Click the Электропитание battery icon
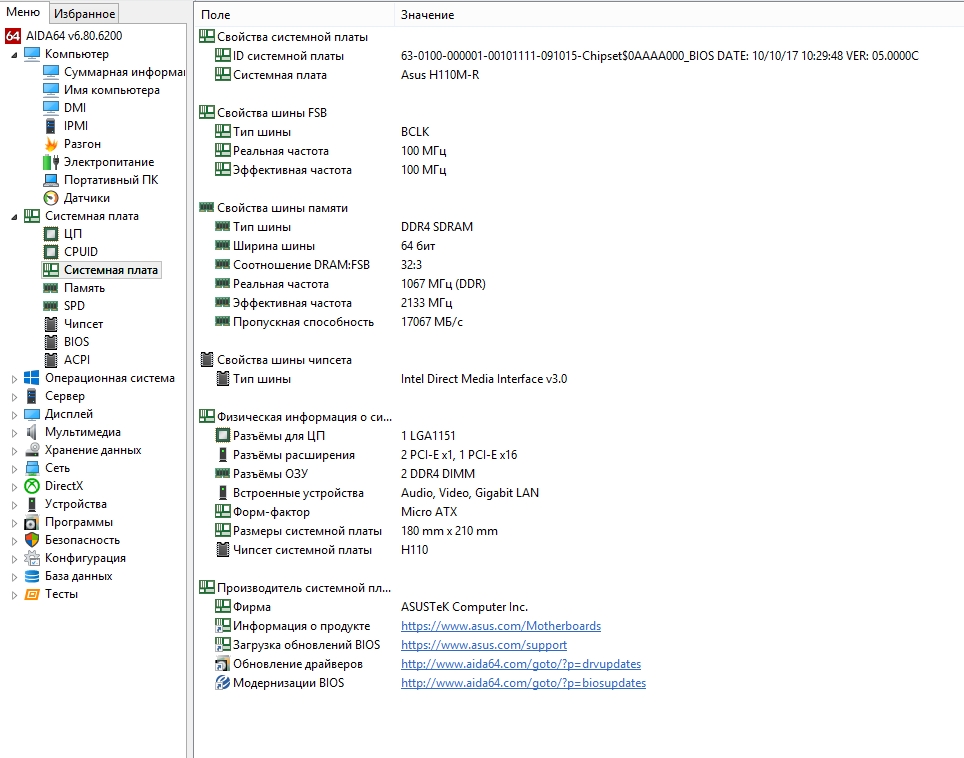Viewport: 964px width, 758px height. [51, 162]
